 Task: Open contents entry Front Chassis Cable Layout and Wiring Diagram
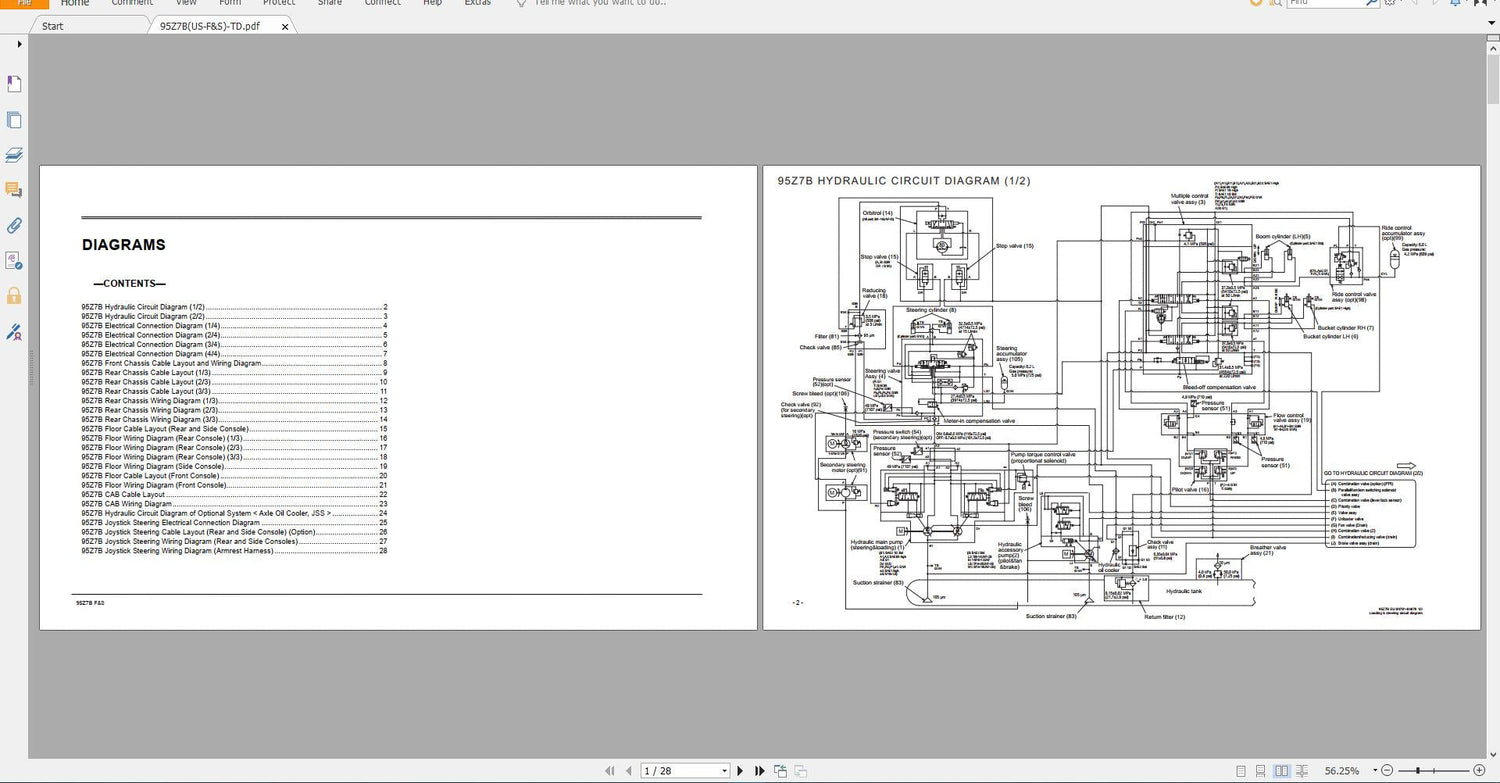tap(234, 363)
